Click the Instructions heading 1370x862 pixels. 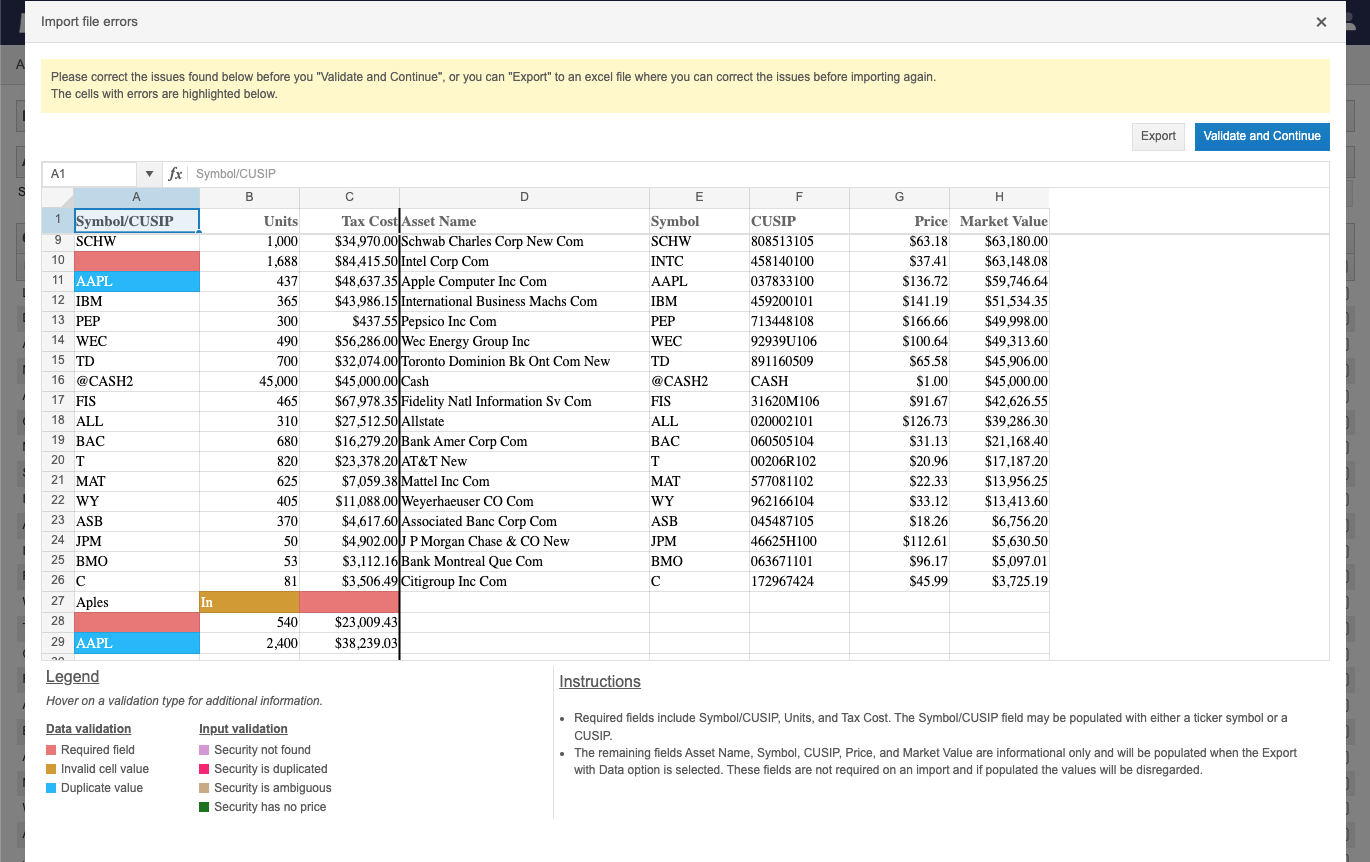click(600, 682)
